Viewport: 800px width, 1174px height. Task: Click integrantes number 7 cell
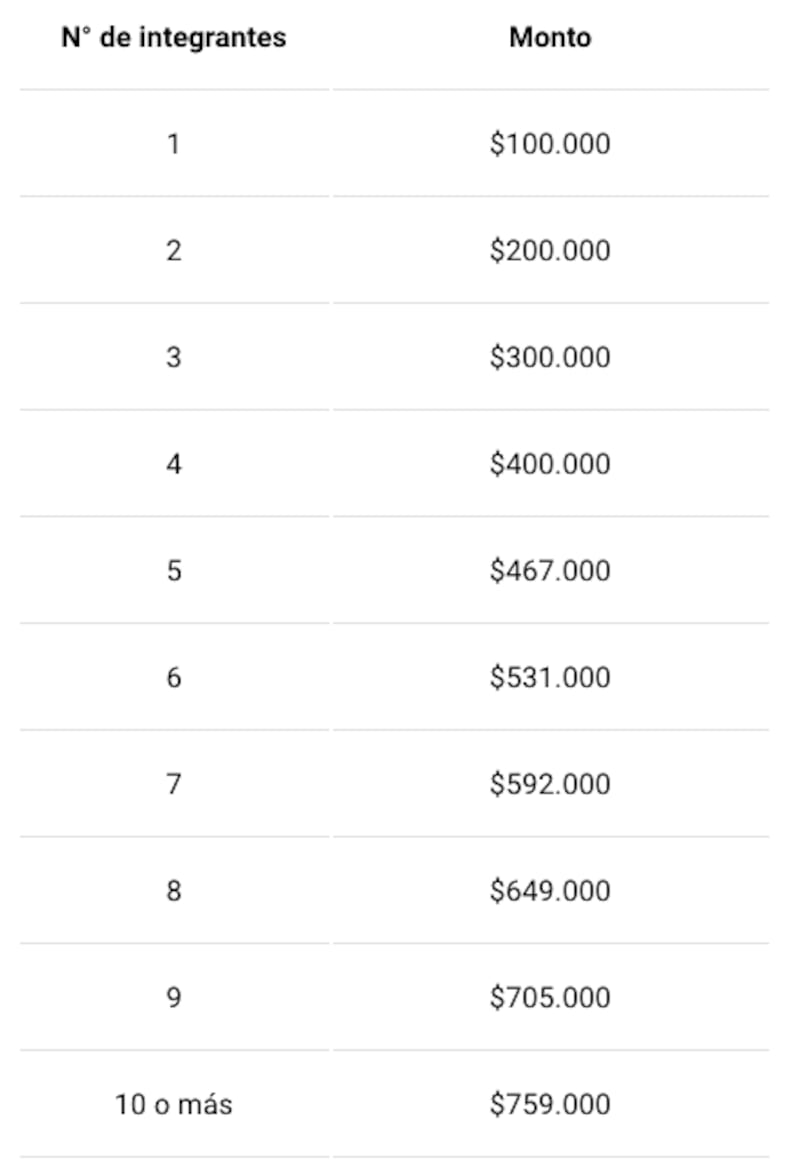click(x=174, y=784)
